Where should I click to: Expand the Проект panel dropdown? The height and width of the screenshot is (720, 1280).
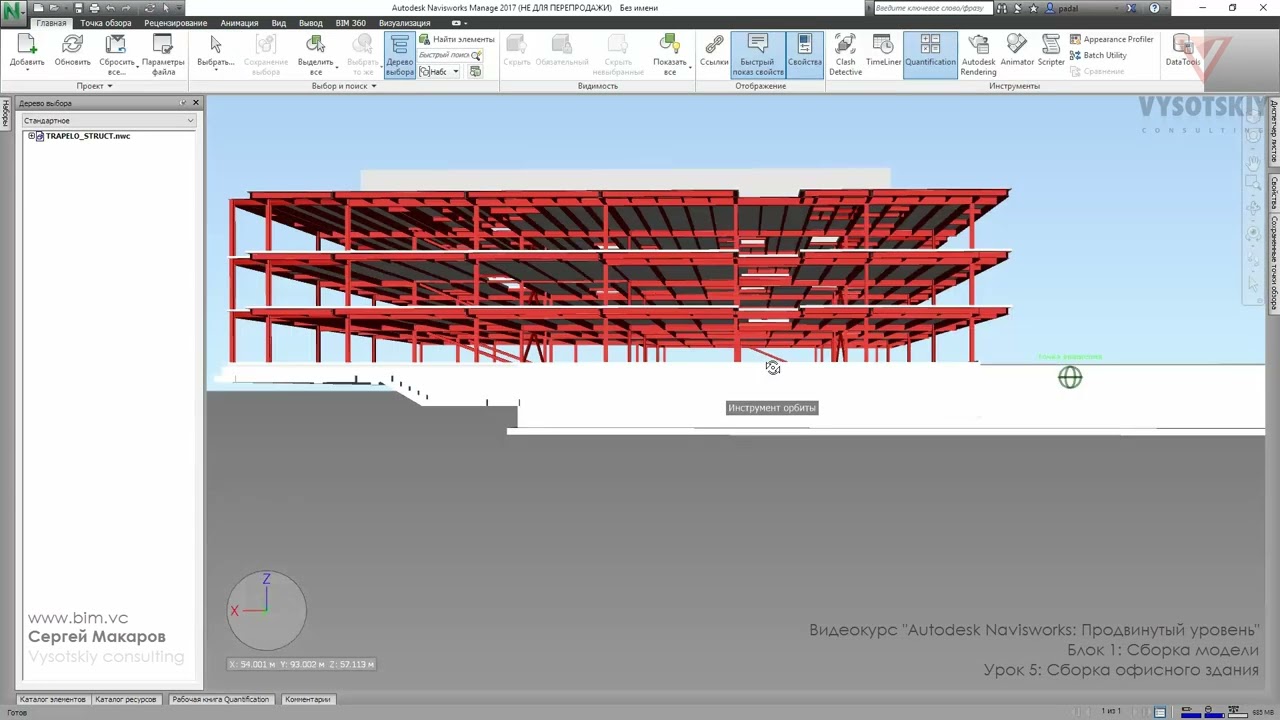[x=95, y=86]
